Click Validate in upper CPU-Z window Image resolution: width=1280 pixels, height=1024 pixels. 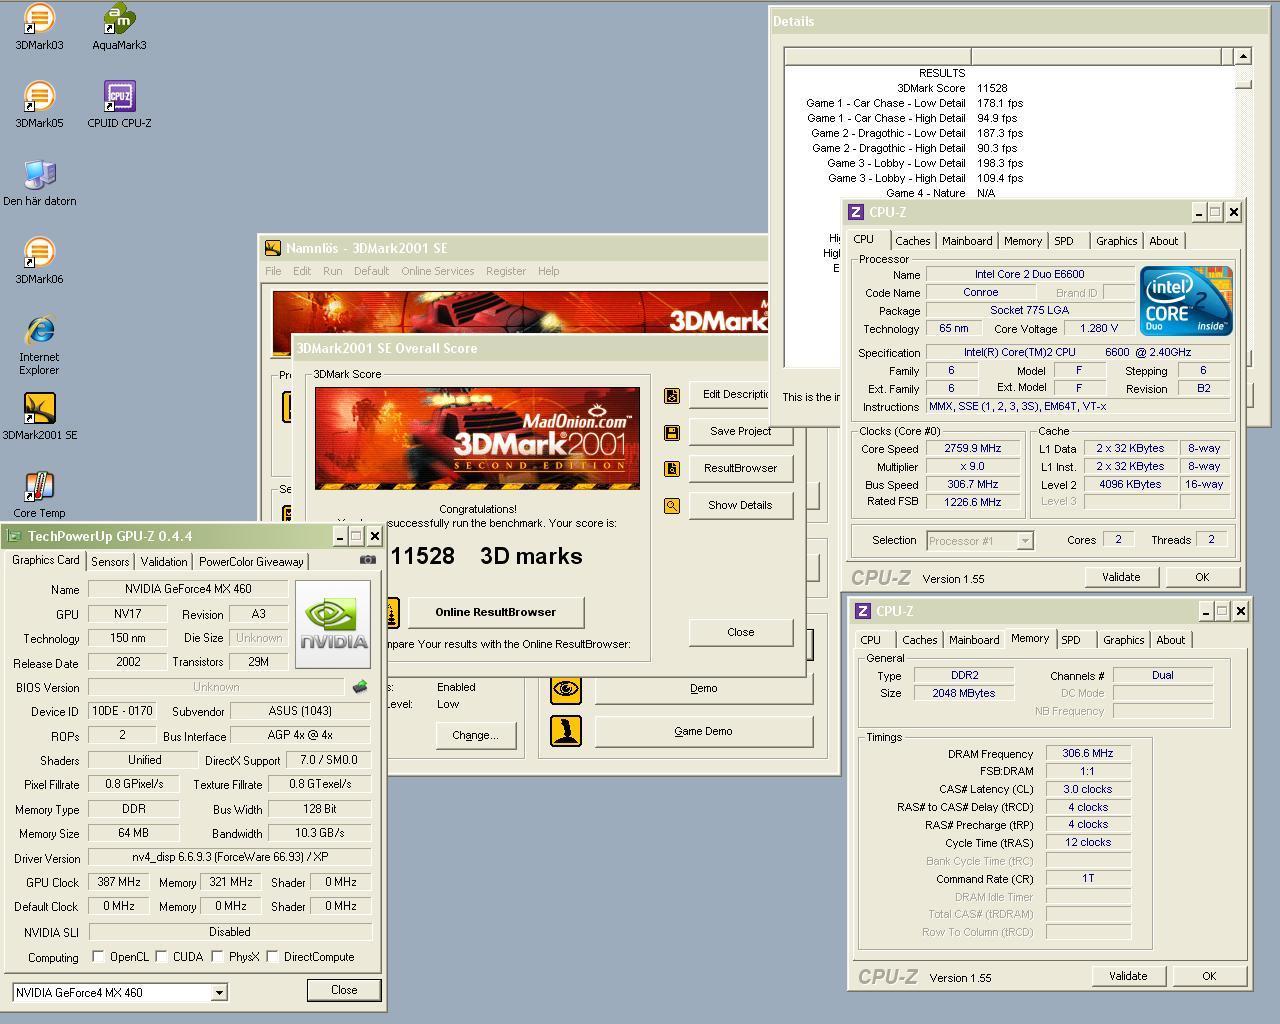1121,577
